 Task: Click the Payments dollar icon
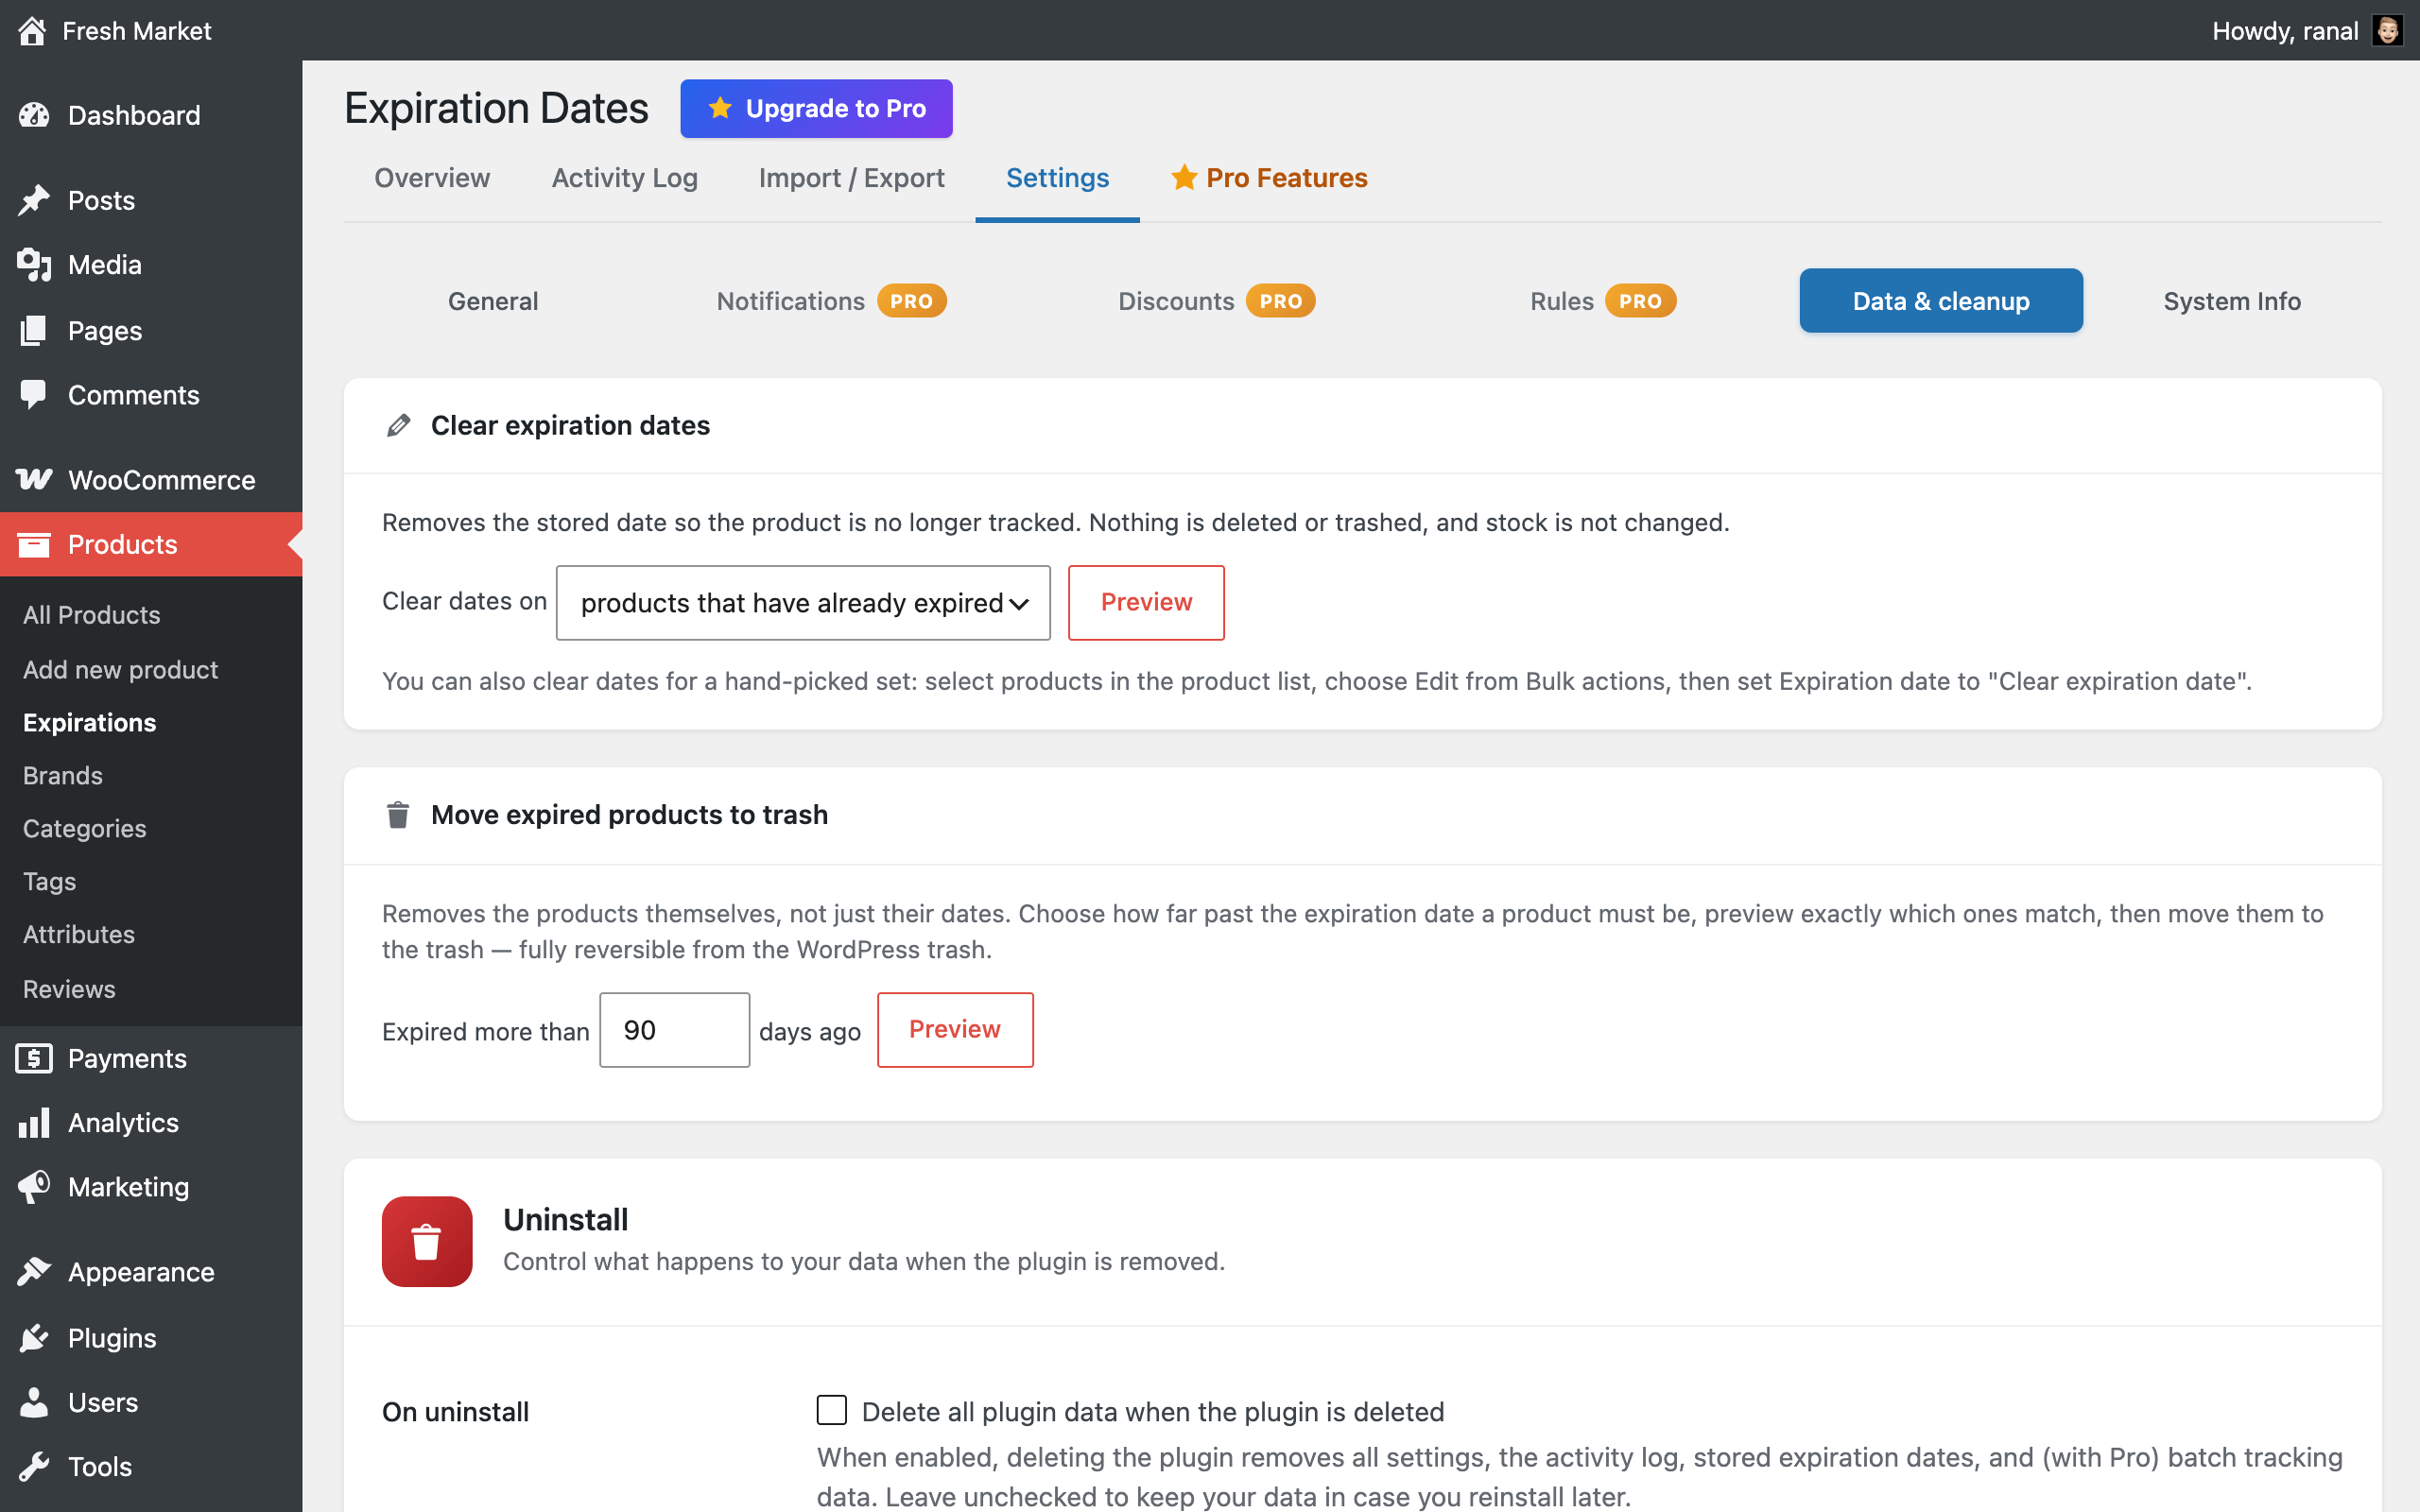[x=34, y=1058]
